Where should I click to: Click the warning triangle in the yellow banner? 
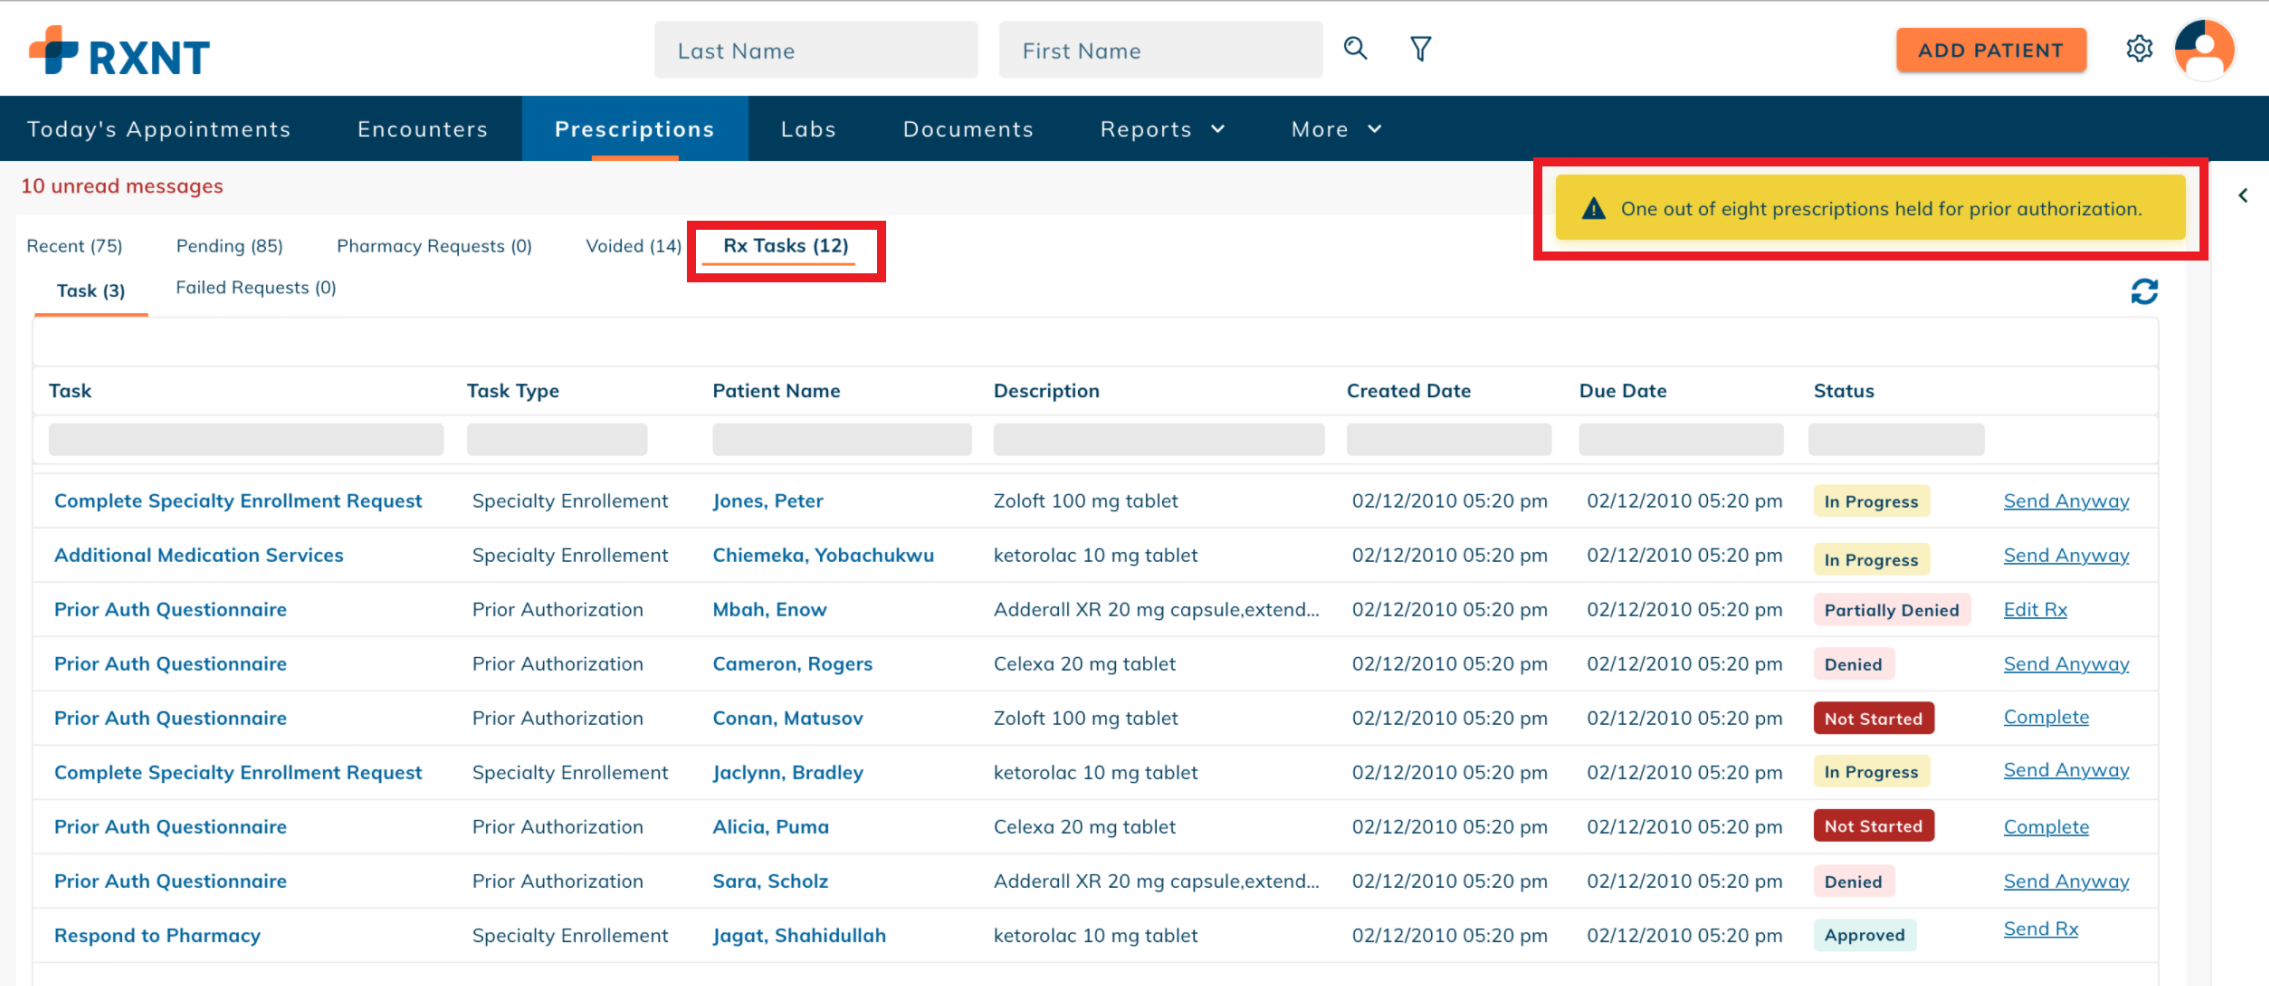click(x=1594, y=208)
